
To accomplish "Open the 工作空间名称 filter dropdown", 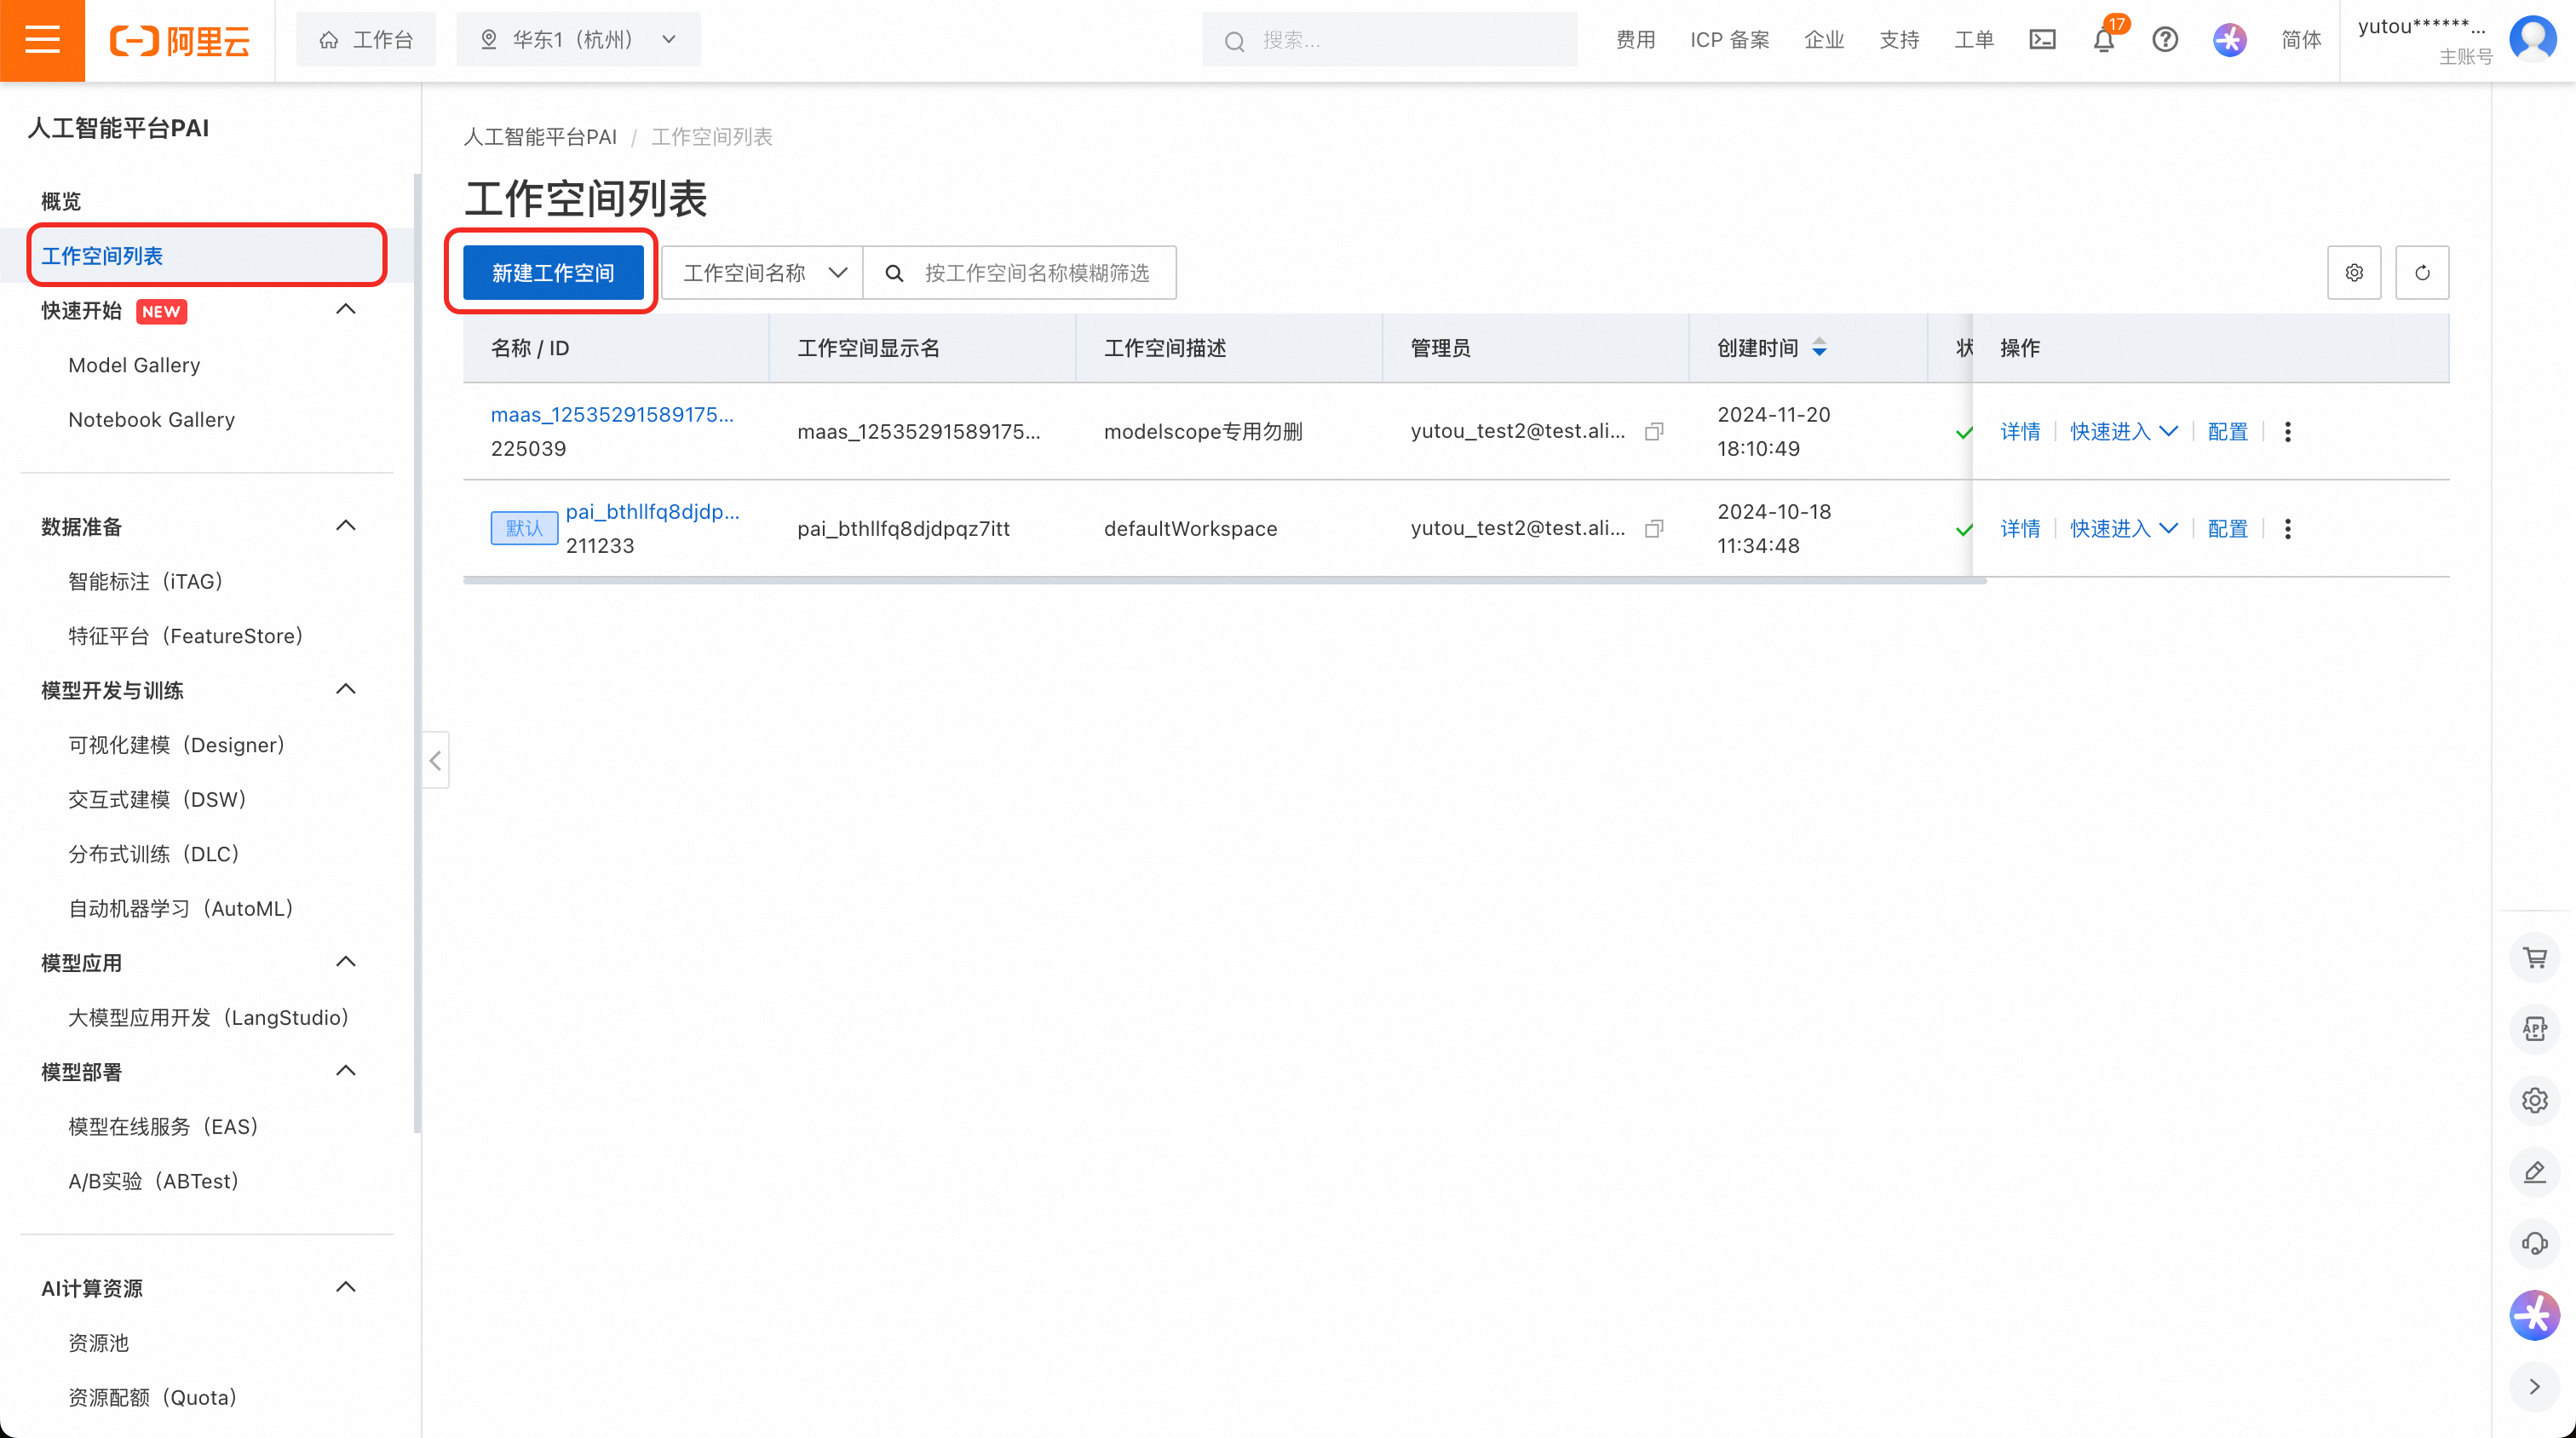I will click(763, 273).
